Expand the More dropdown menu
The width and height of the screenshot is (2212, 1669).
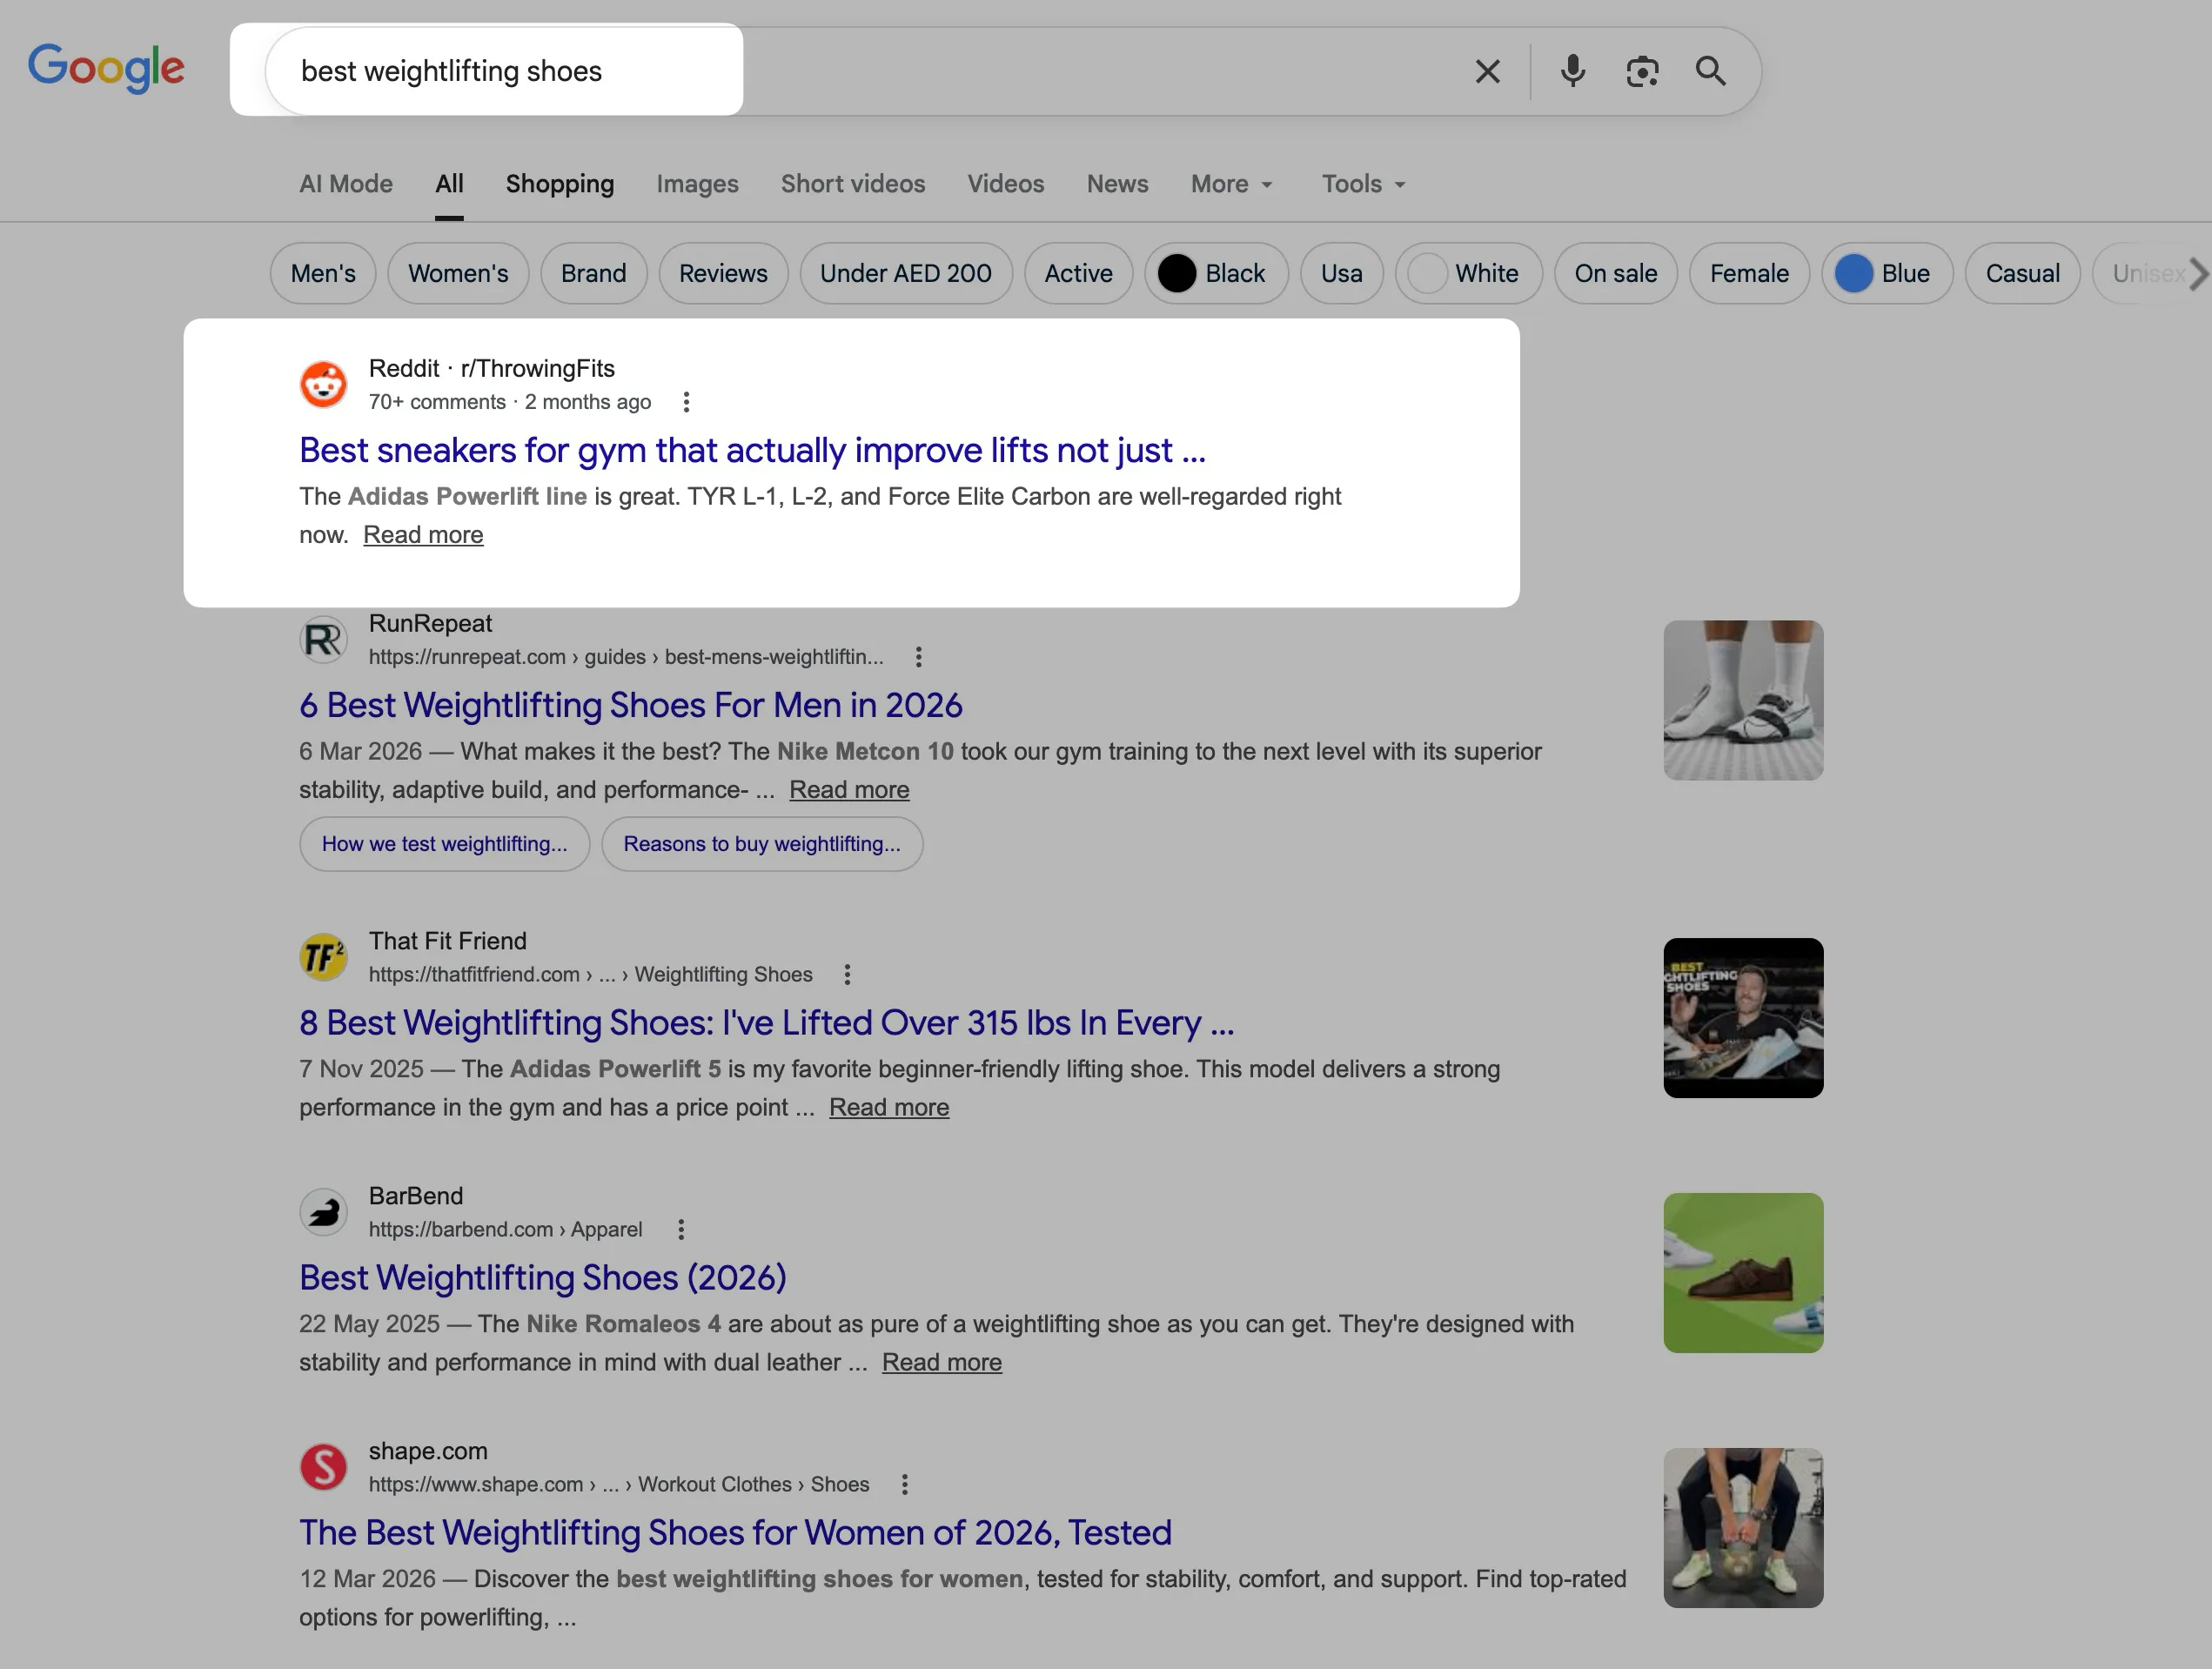pyautogui.click(x=1231, y=184)
